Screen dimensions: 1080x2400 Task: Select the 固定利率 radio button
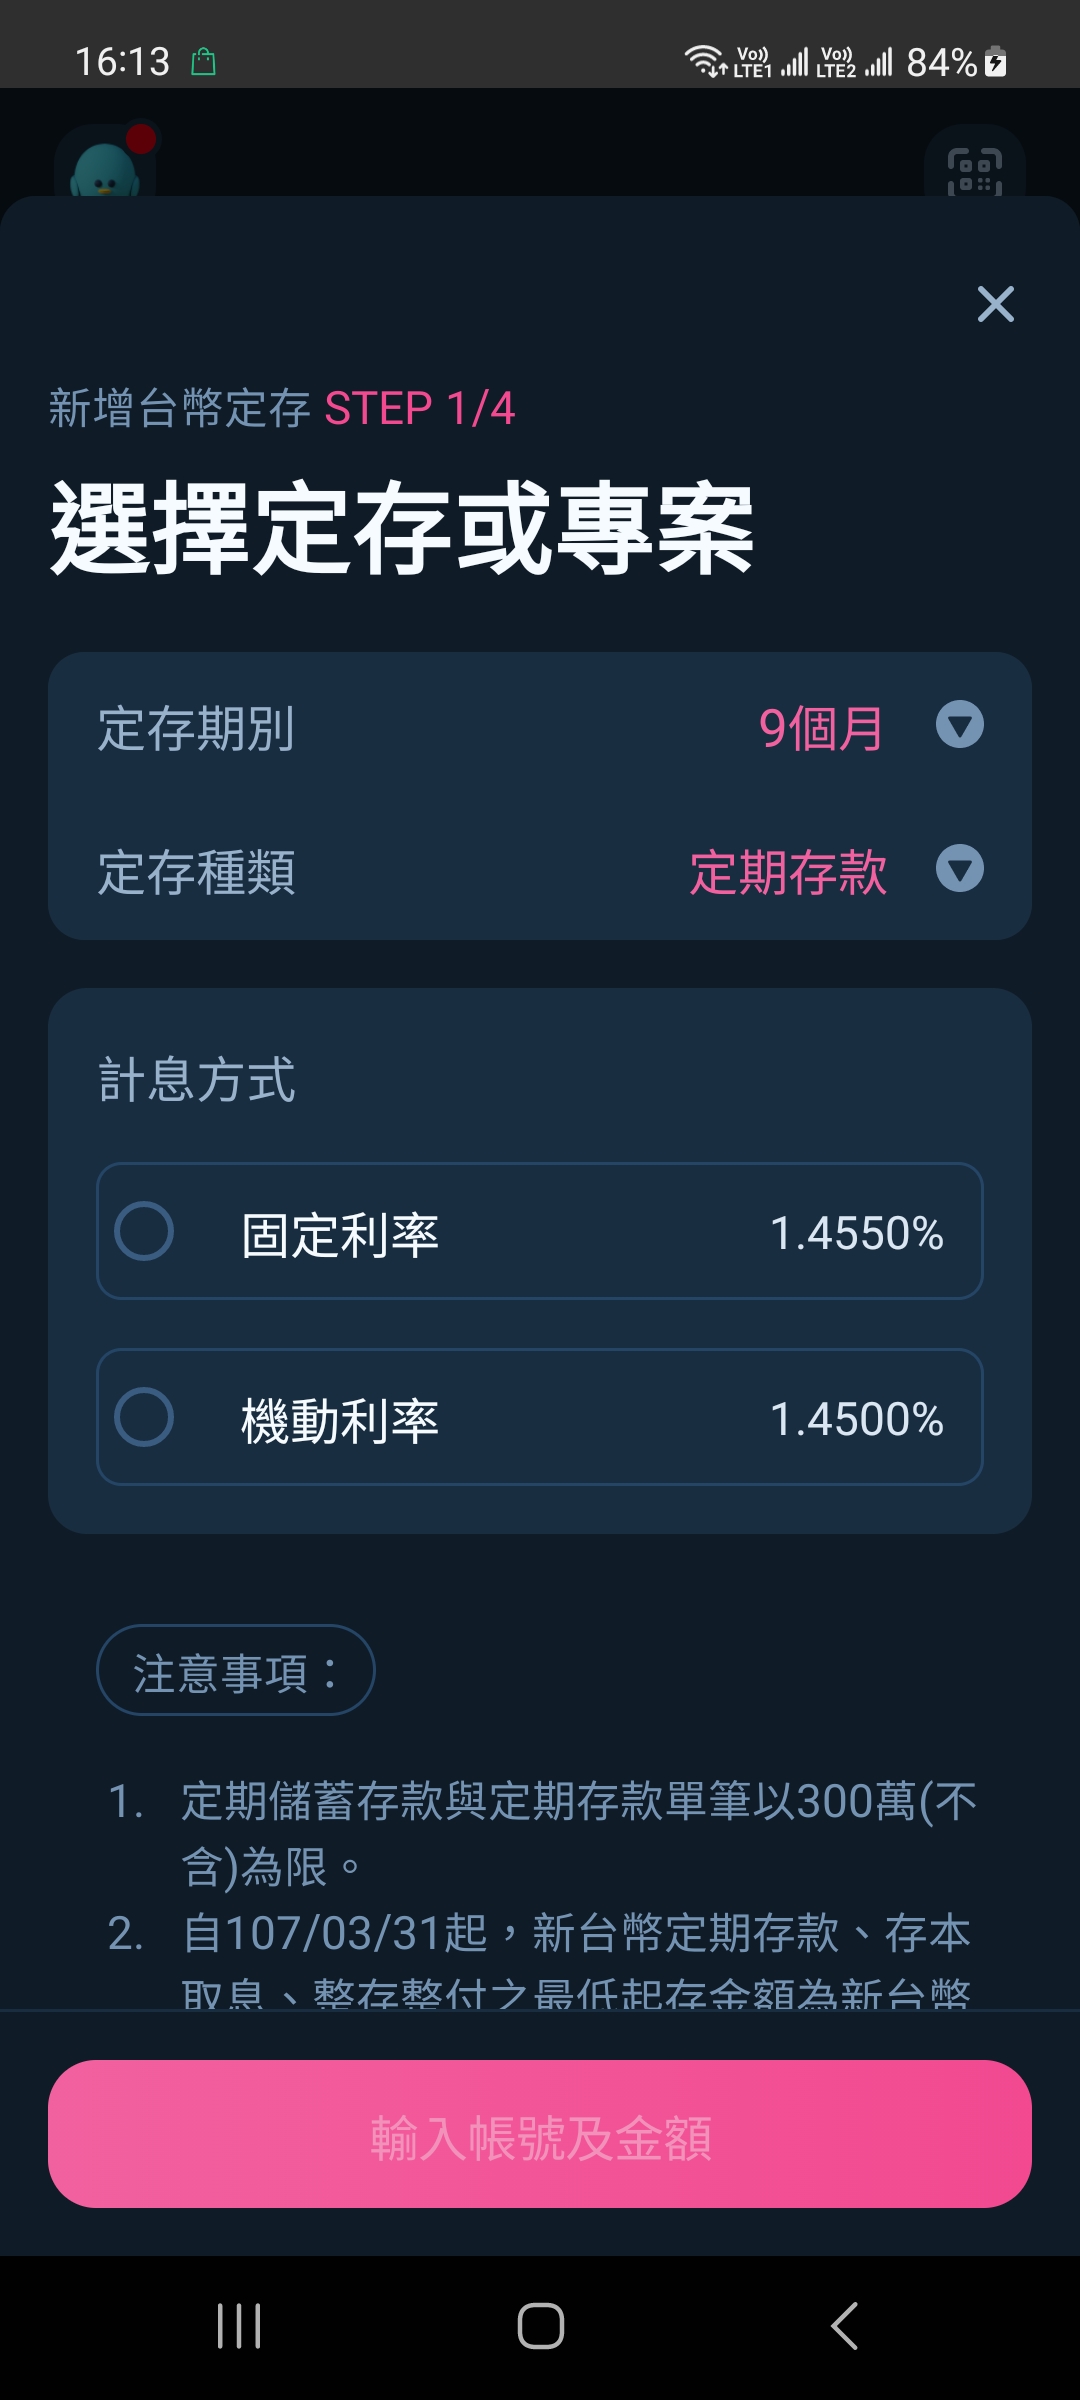pyautogui.click(x=144, y=1231)
